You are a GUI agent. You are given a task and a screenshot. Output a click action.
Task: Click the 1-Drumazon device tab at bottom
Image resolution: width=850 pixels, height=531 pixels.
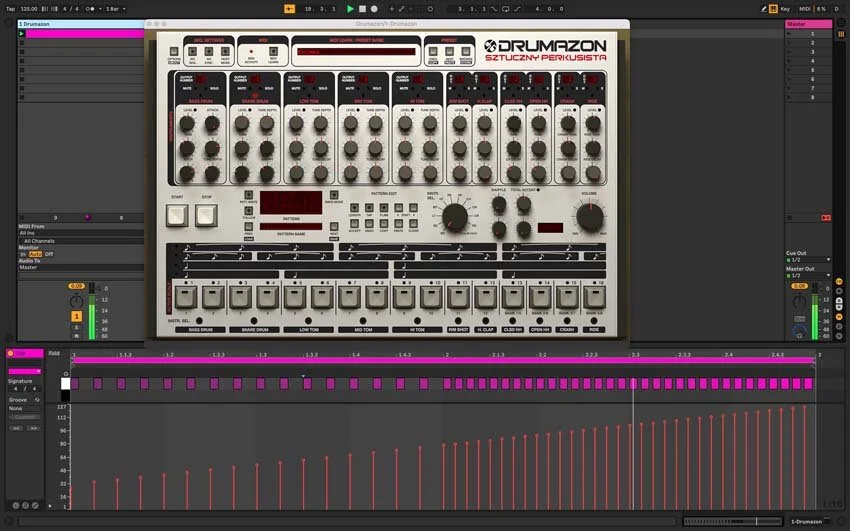806,521
